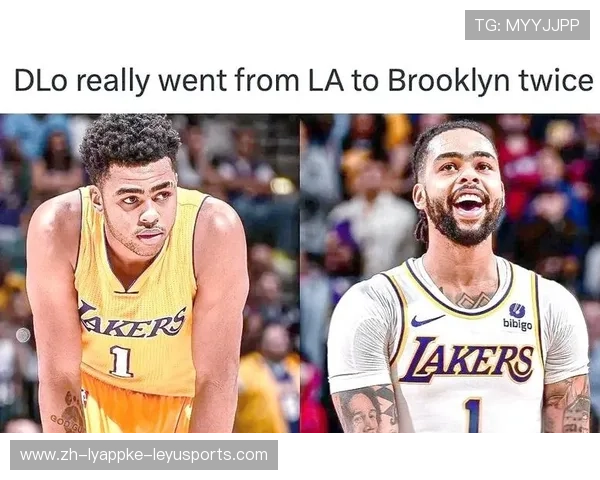The height and width of the screenshot is (480, 600).
Task: Select the right photo of white Lakers jersey
Action: click(450, 273)
